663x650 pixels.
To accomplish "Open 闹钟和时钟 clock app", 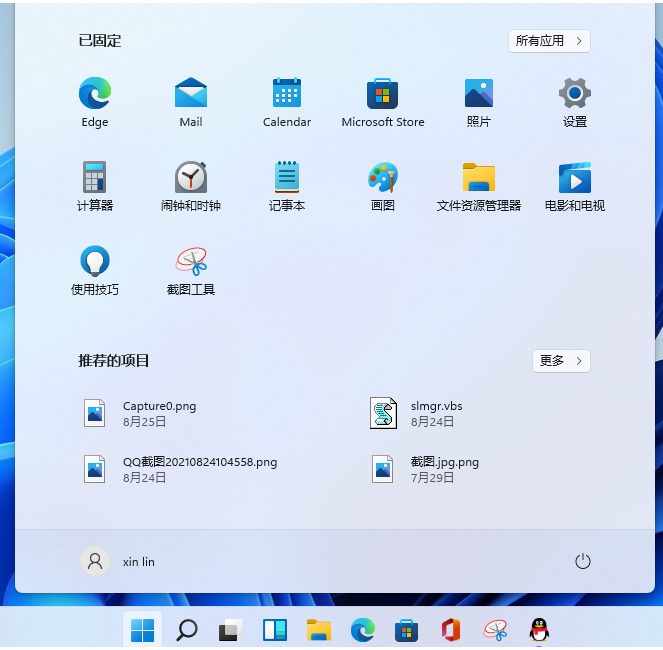I will [191, 186].
